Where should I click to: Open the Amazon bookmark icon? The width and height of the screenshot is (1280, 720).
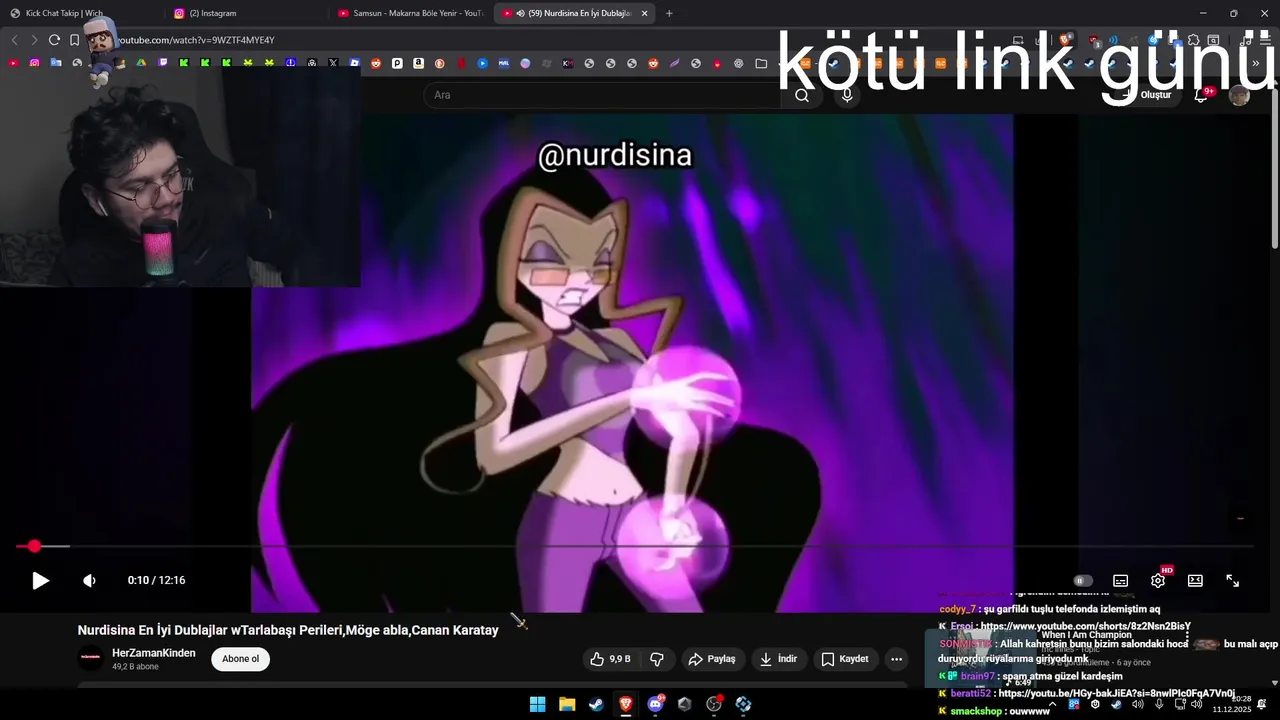[x=418, y=63]
